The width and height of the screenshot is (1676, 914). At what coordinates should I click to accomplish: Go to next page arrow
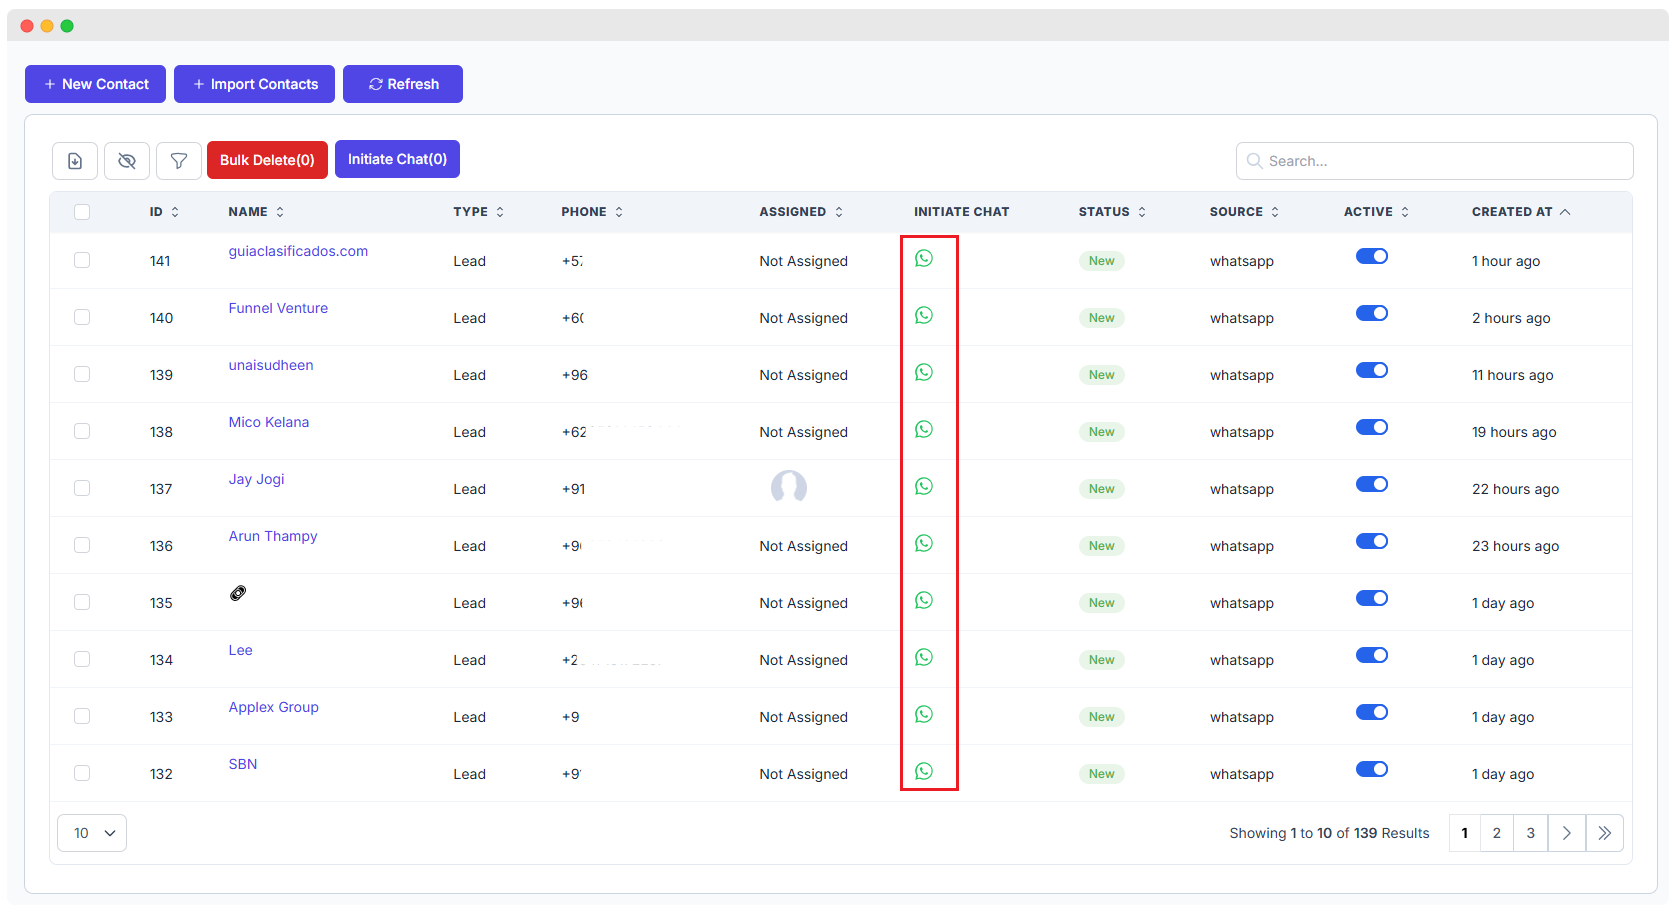(x=1567, y=833)
